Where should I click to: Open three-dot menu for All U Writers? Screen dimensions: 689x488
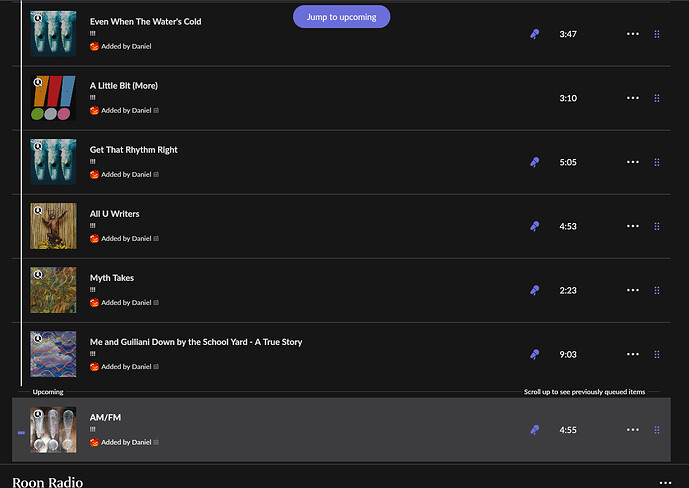click(x=632, y=226)
